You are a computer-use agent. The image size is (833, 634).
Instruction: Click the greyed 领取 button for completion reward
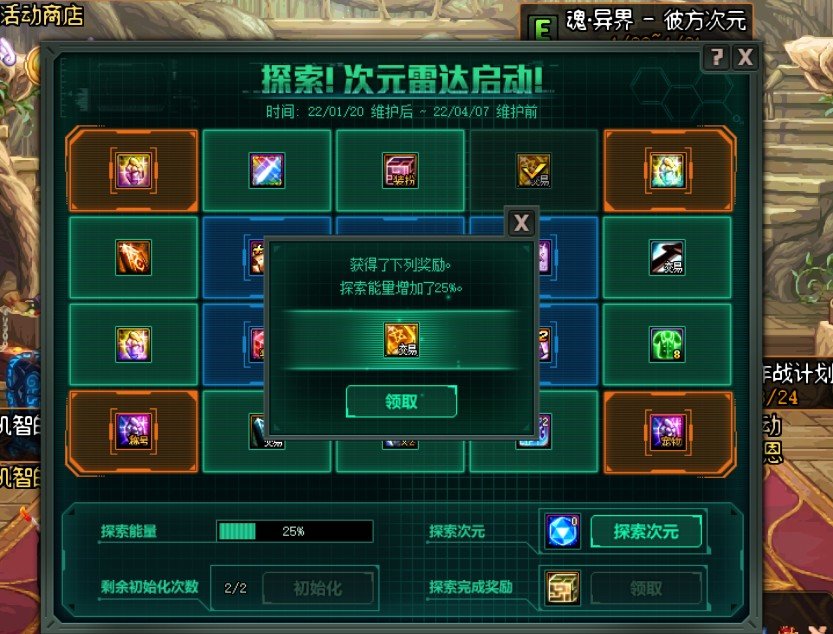pos(646,588)
